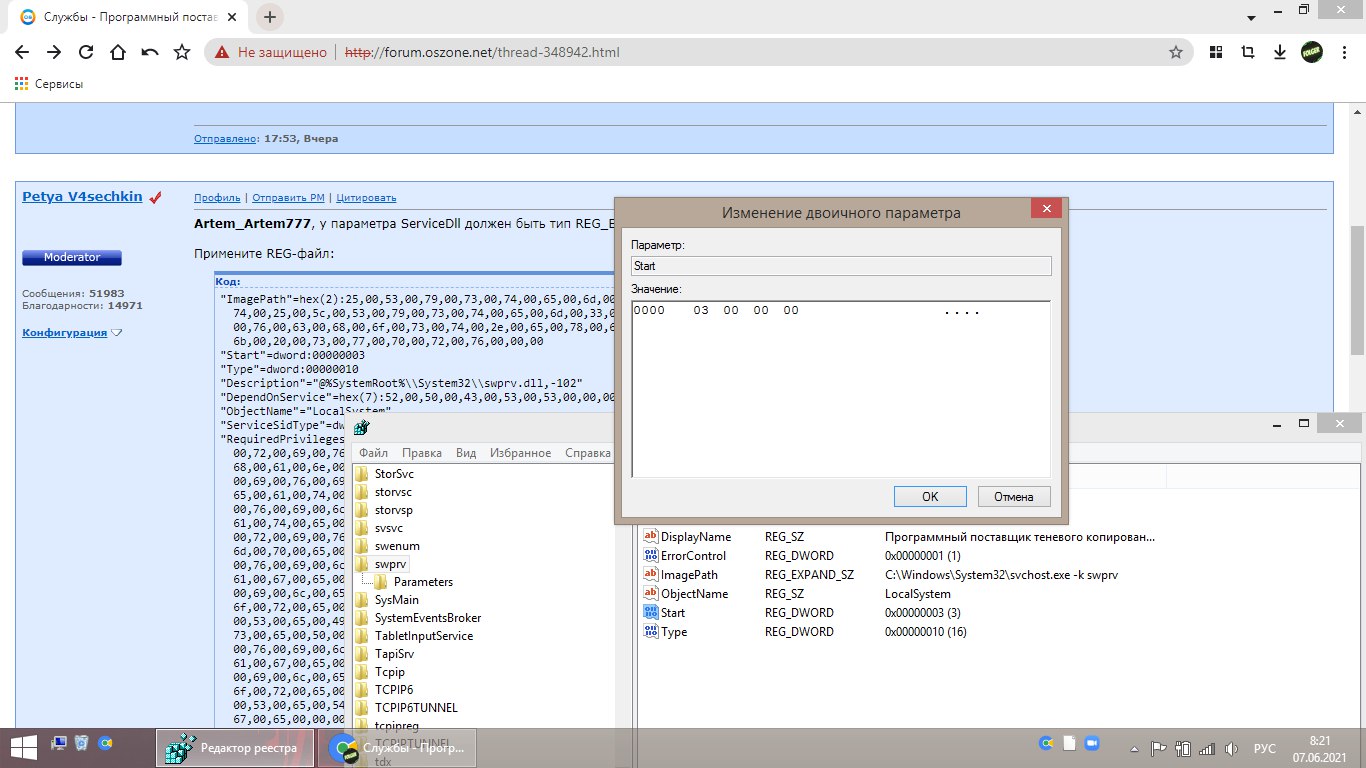Click the screenshot crop icon in toolbar
This screenshot has width=1366, height=768.
(x=1248, y=52)
